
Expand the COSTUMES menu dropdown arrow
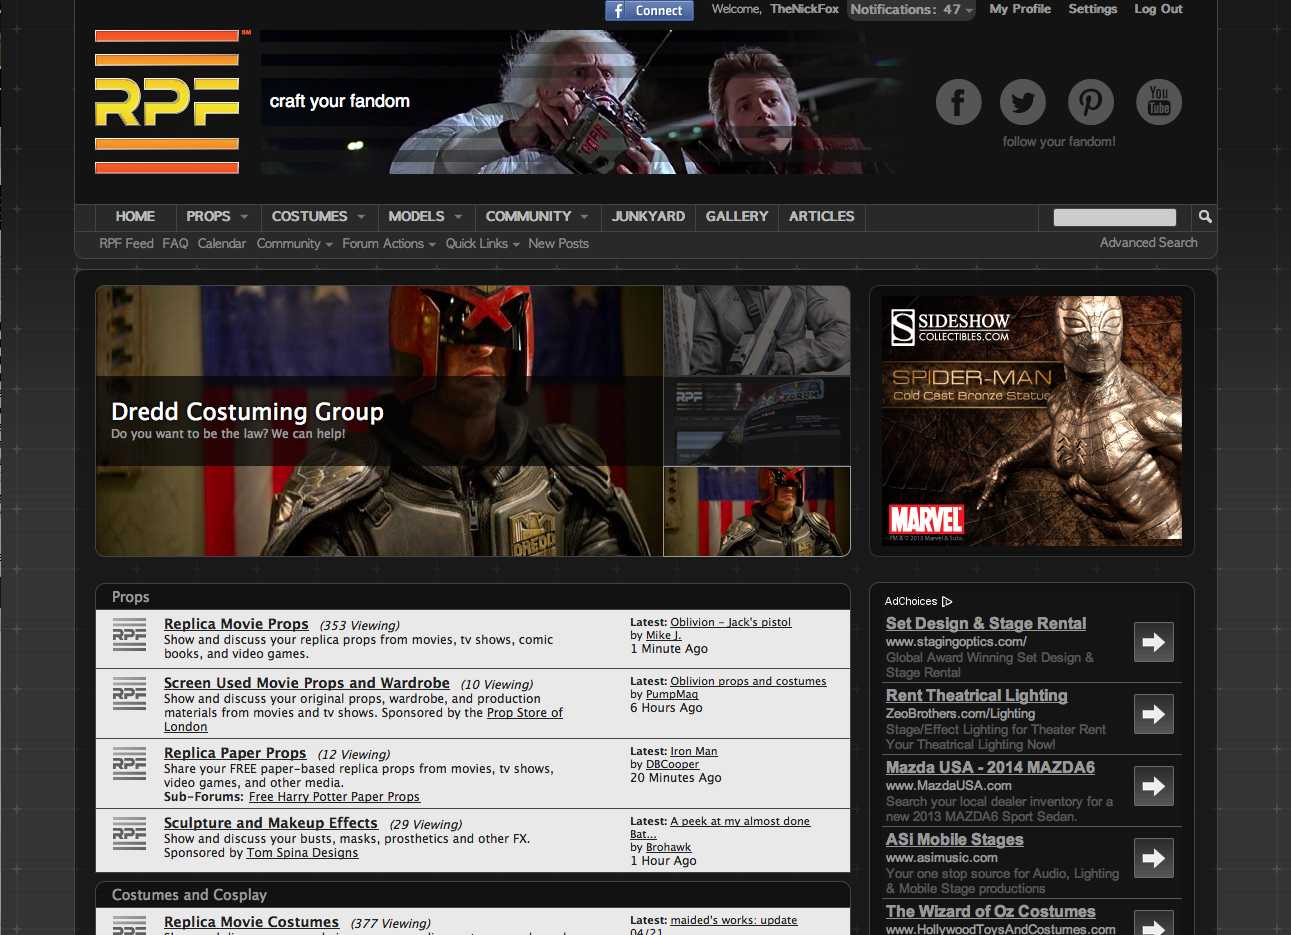pos(361,217)
